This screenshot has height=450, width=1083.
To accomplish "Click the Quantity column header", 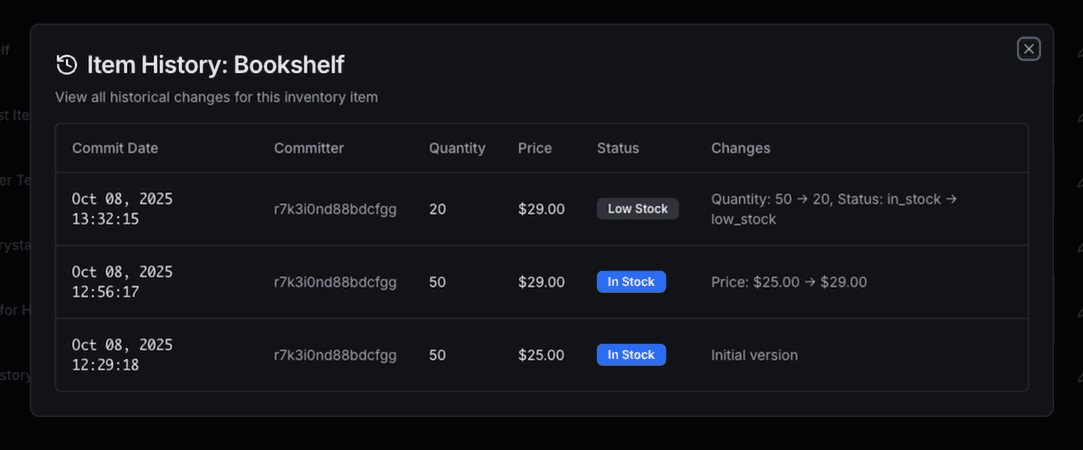I will 457,148.
